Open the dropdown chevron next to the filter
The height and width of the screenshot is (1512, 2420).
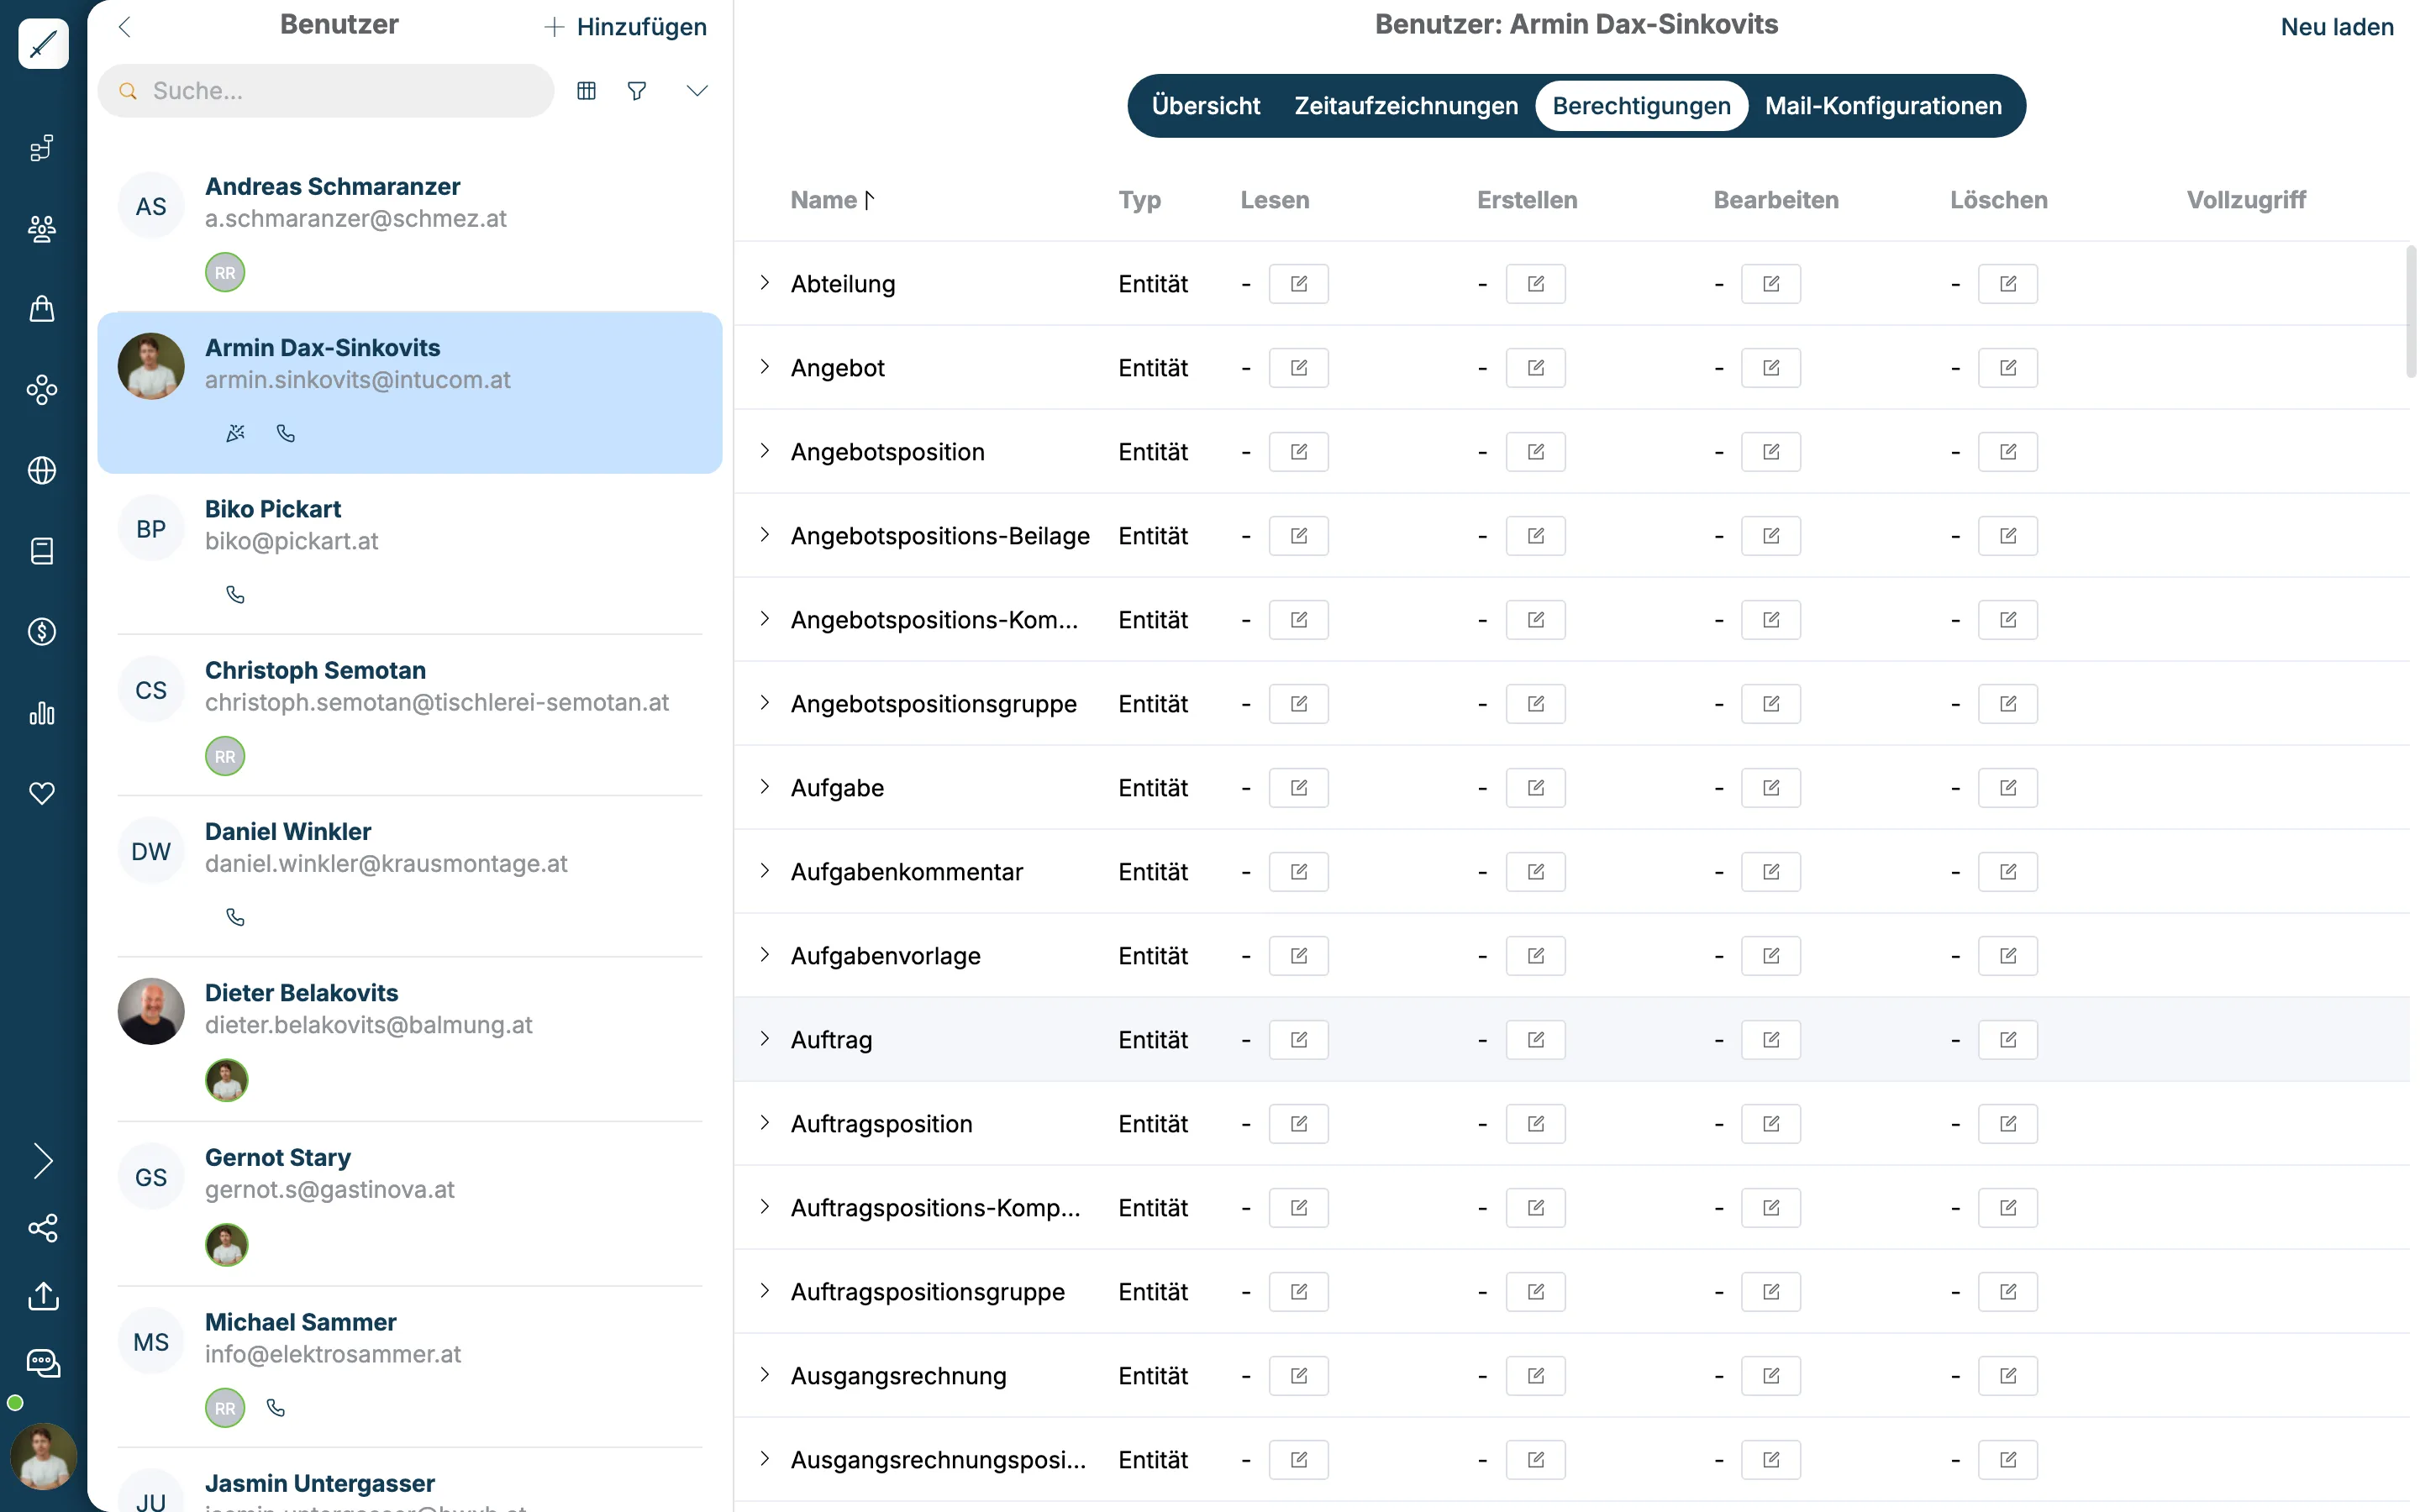coord(697,91)
